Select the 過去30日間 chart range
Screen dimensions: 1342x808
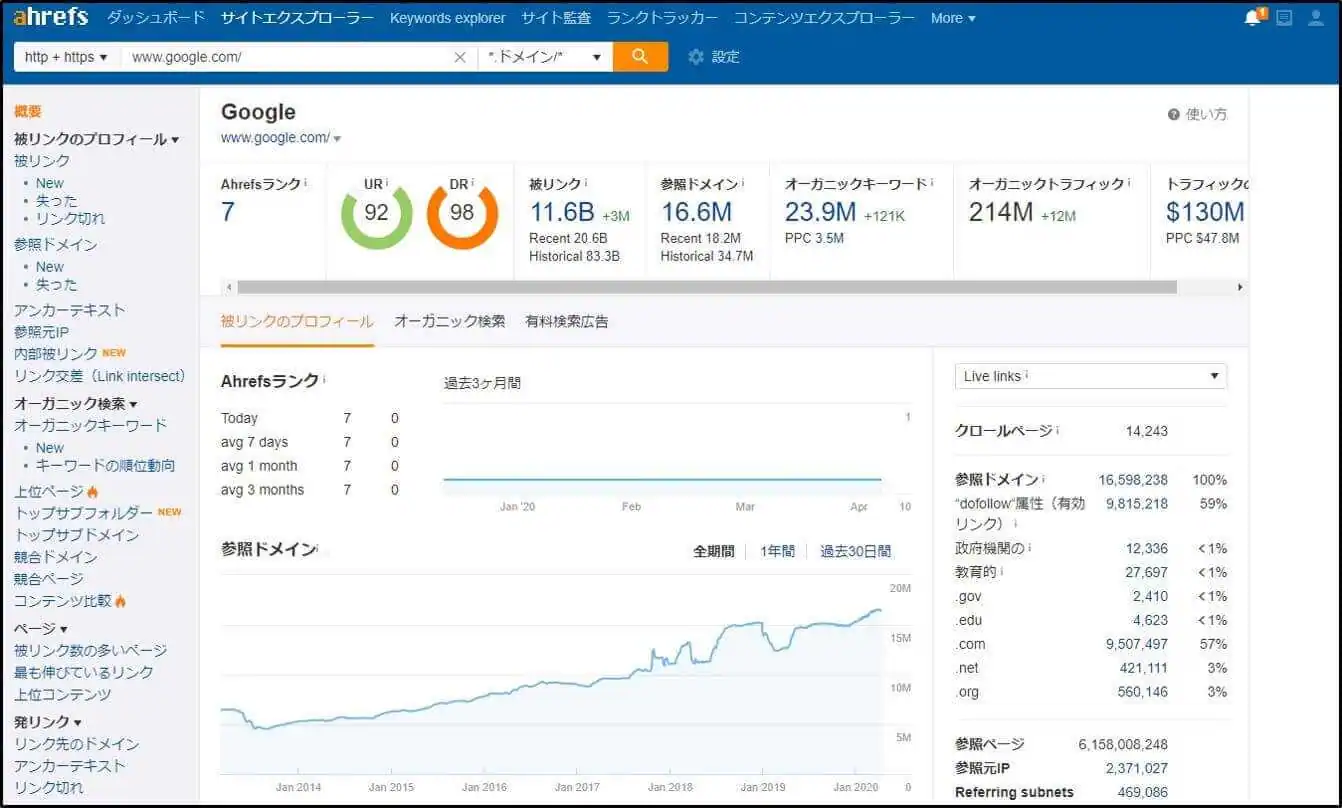click(855, 551)
